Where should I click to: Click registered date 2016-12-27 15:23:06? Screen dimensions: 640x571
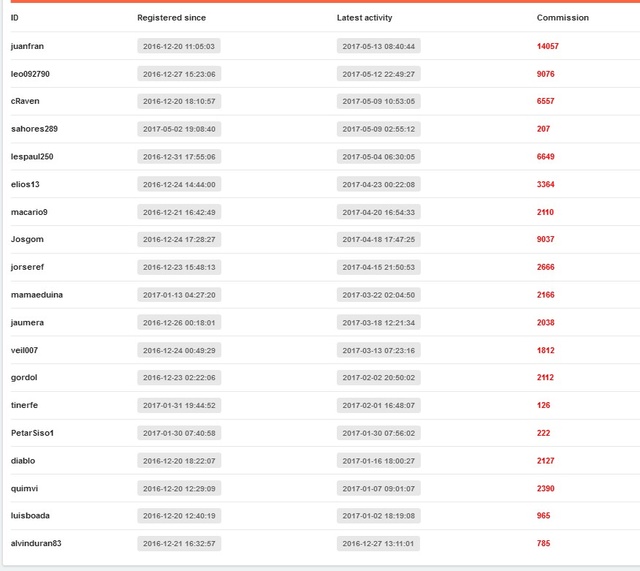pyautogui.click(x=179, y=74)
